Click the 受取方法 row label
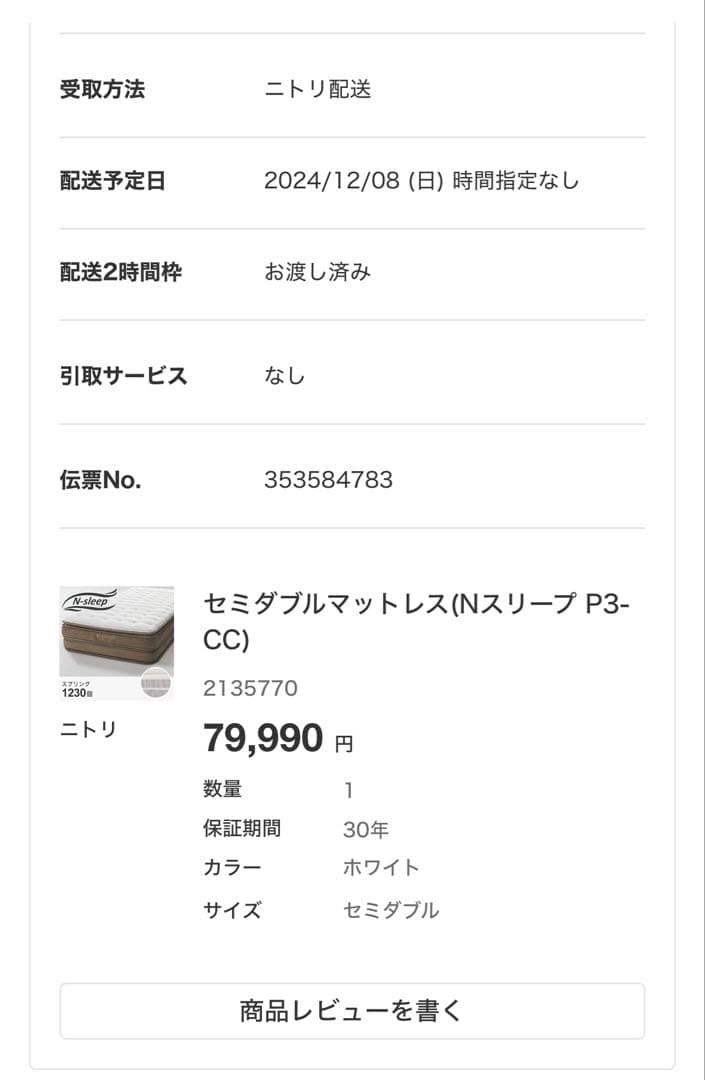This screenshot has height=1080, width=705. (102, 89)
